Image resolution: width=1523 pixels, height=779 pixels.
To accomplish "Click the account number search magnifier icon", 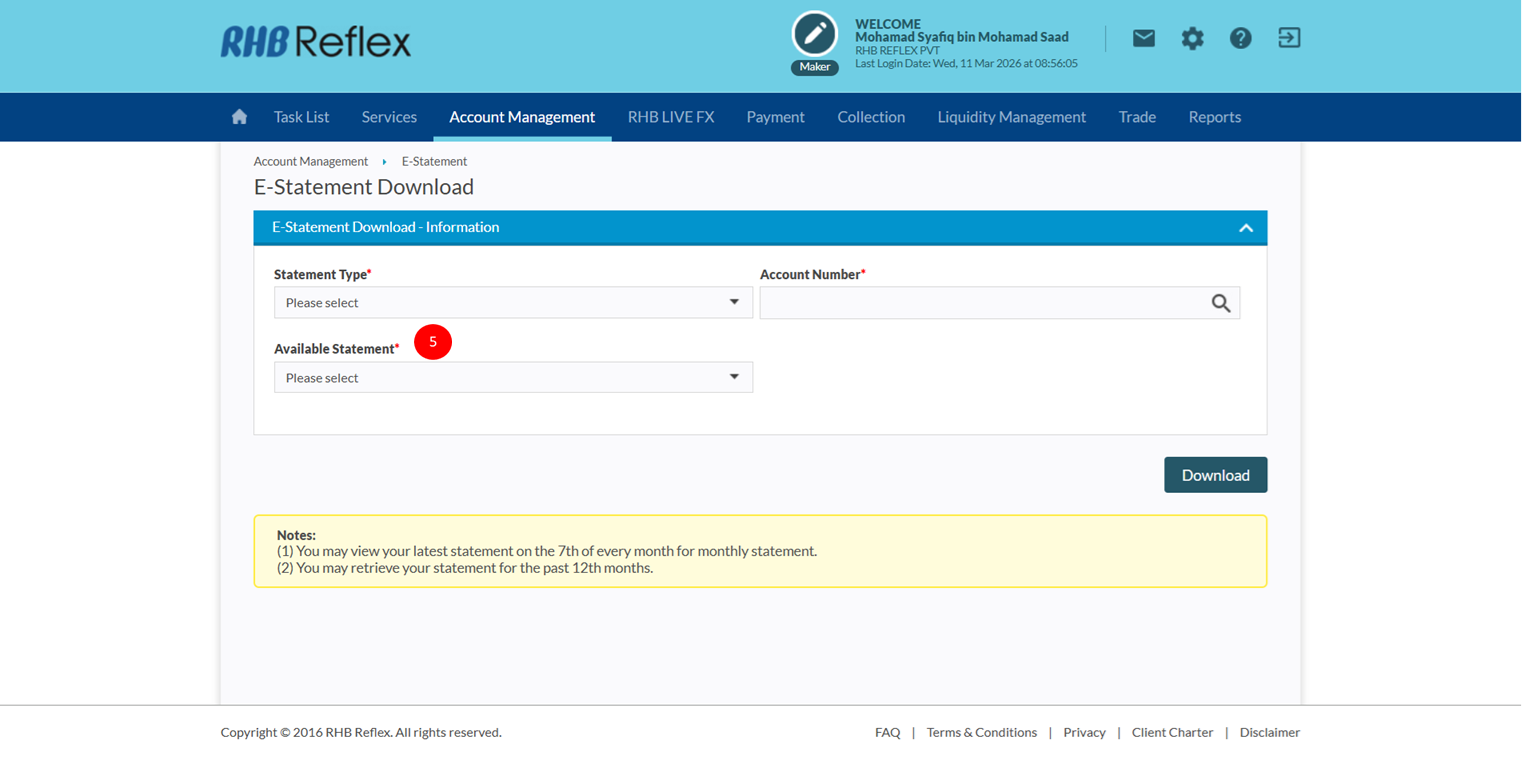I will [1220, 303].
